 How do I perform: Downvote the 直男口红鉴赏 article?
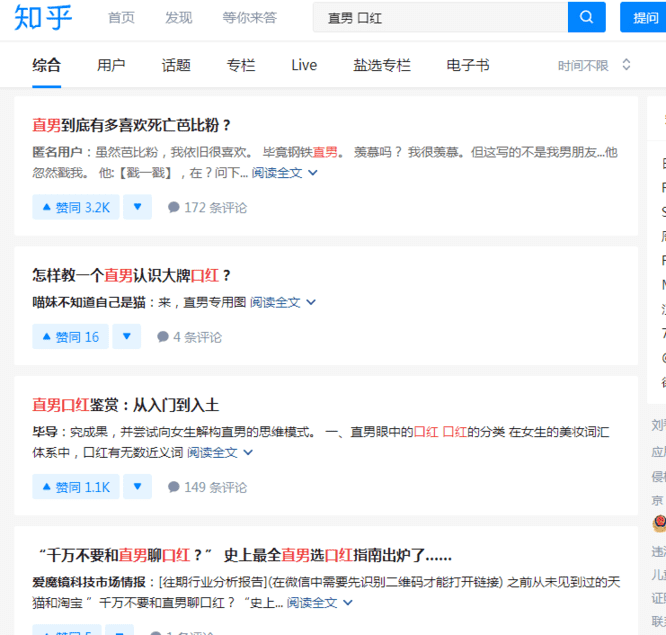pyautogui.click(x=137, y=487)
